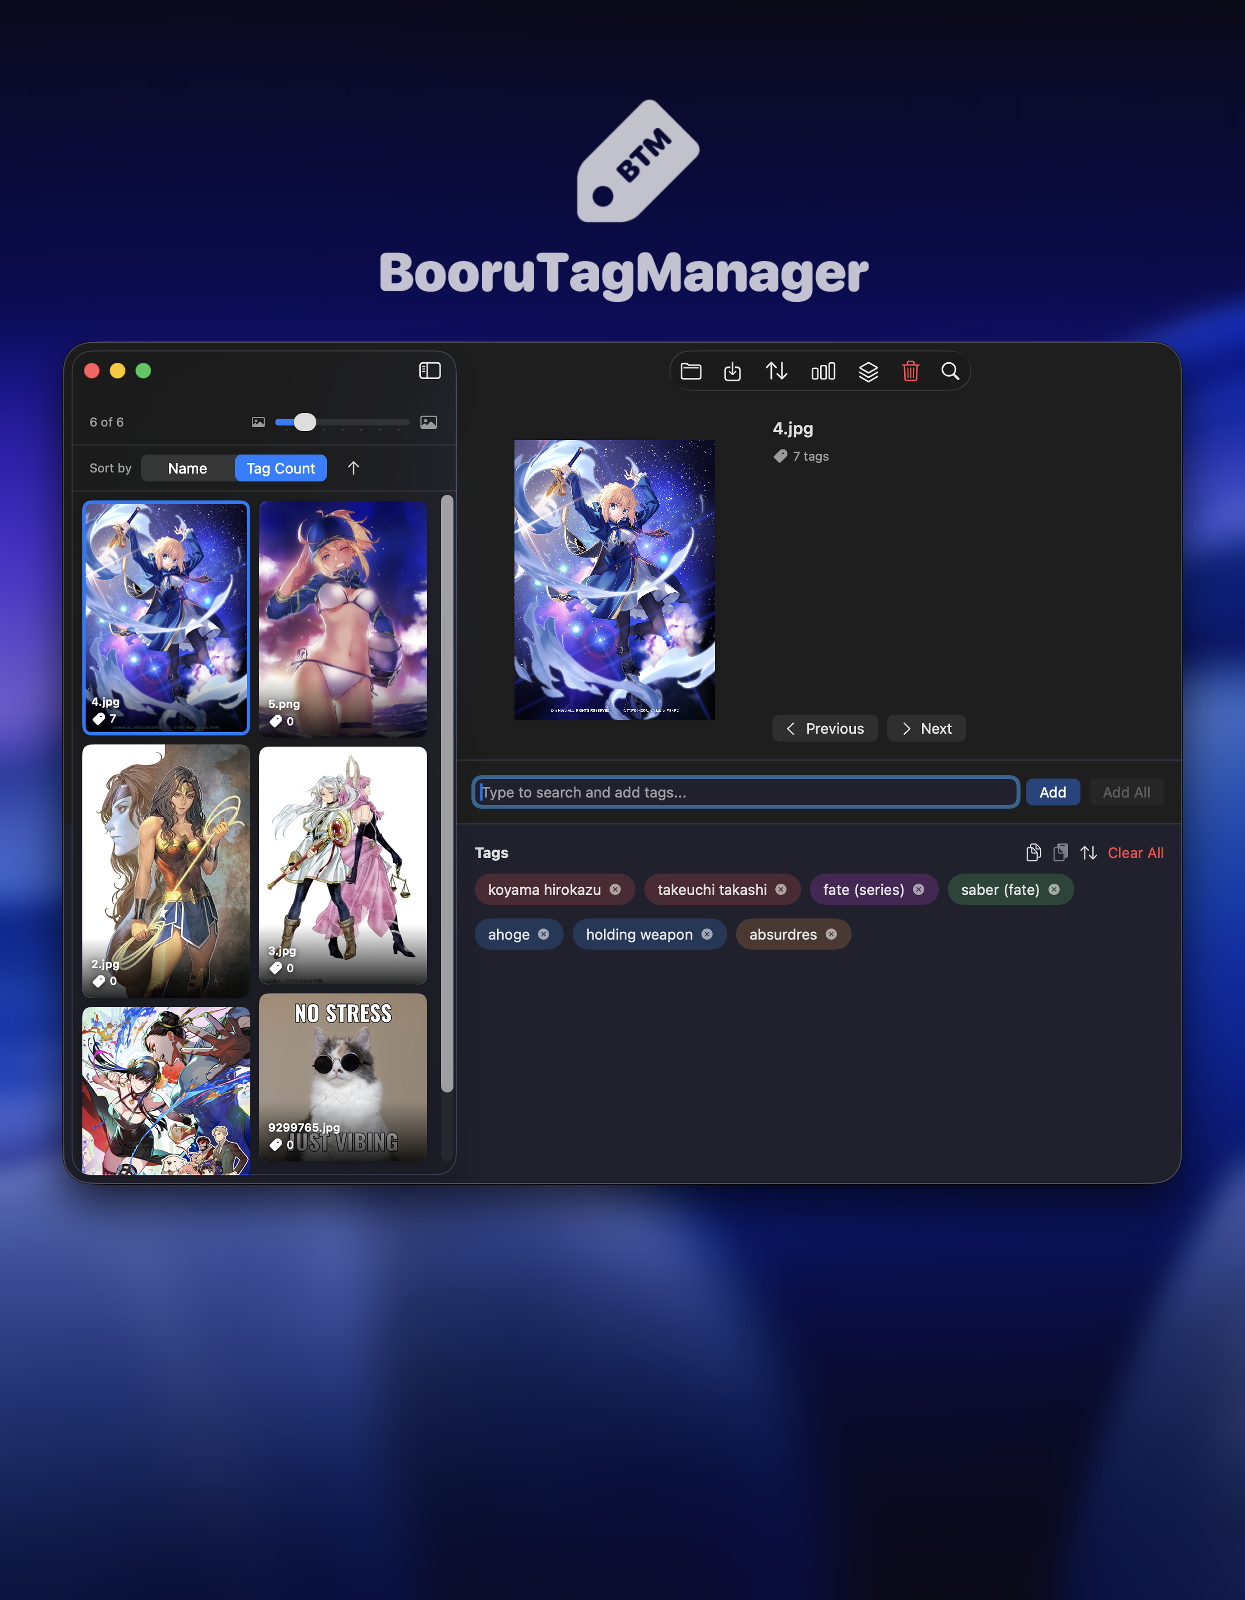Toggle the sidebar panel icon
1245x1600 pixels.
430,371
